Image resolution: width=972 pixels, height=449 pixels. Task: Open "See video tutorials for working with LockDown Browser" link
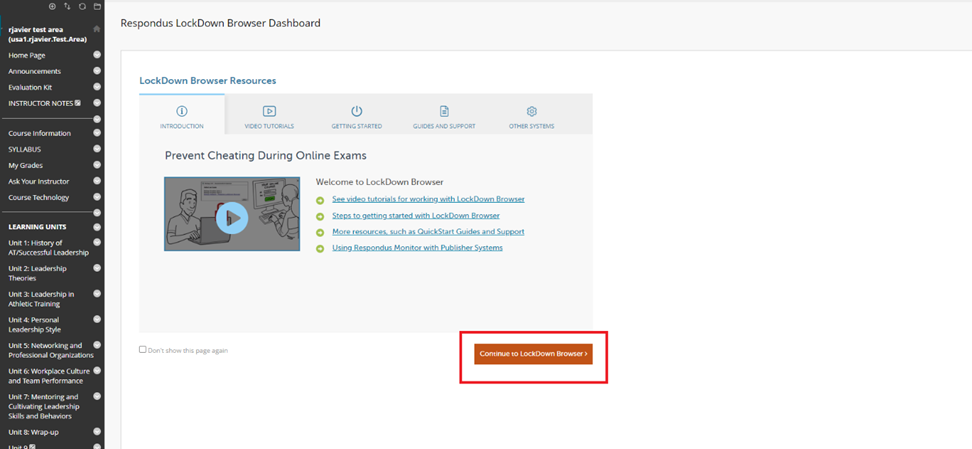pyautogui.click(x=428, y=199)
